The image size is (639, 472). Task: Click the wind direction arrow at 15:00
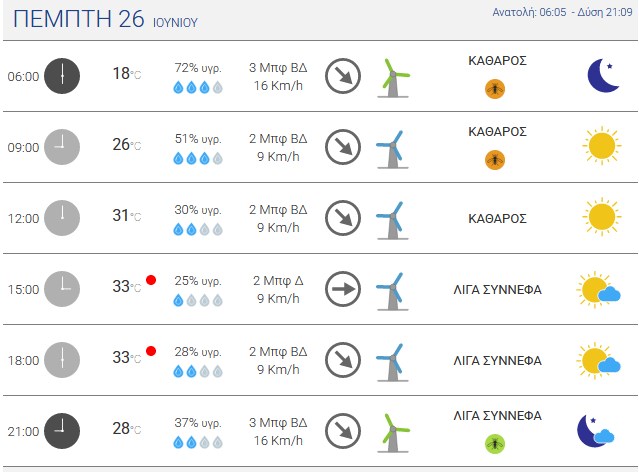(343, 289)
